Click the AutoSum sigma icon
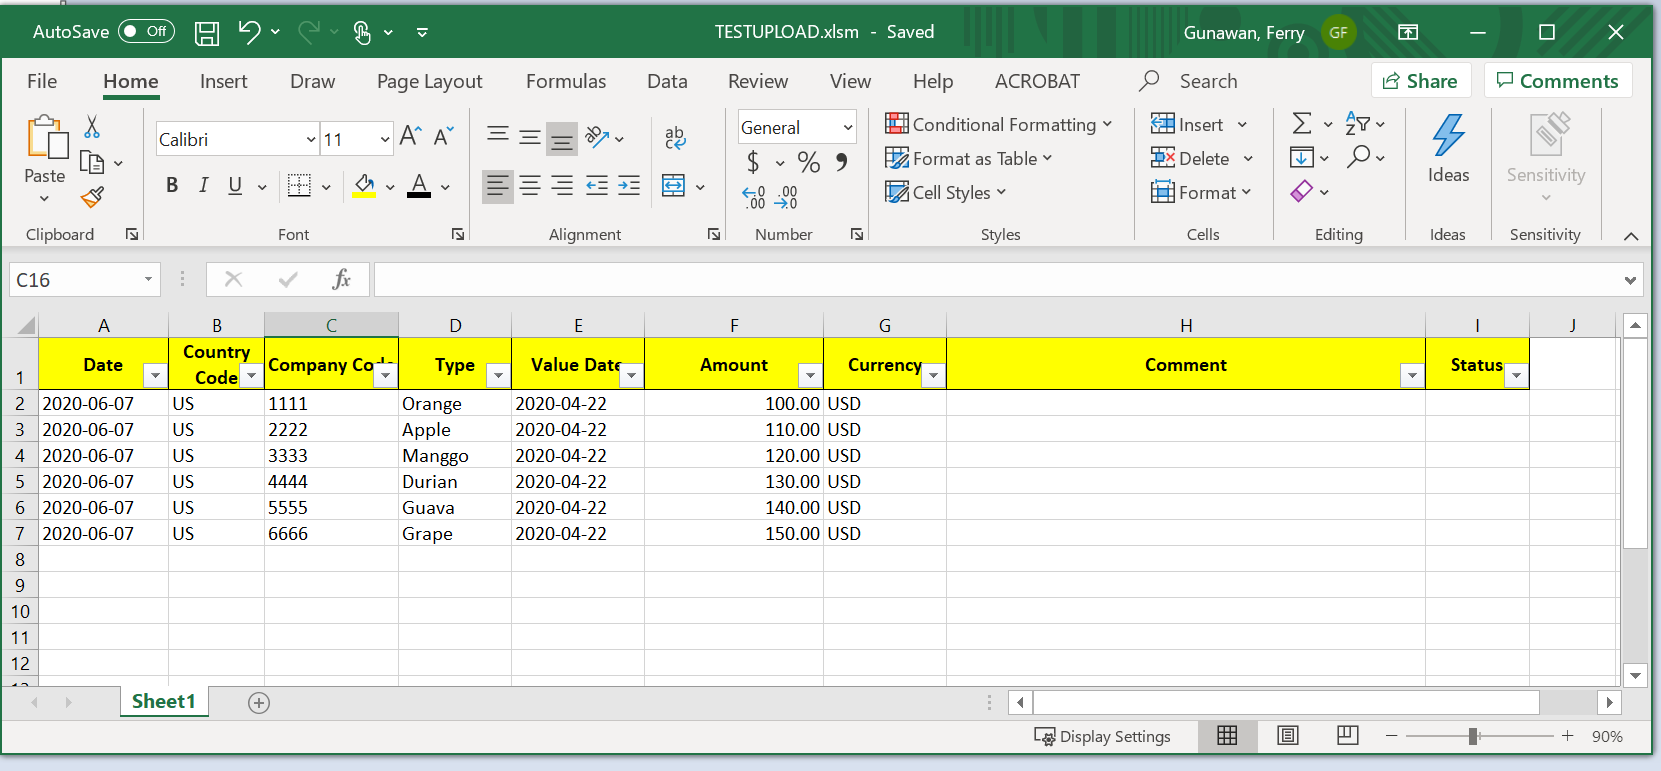 click(1301, 124)
